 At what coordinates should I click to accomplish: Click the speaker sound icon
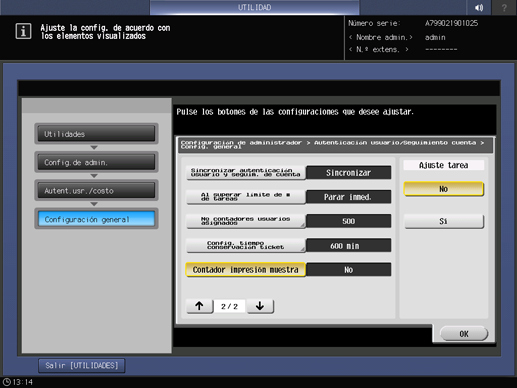pos(479,7)
